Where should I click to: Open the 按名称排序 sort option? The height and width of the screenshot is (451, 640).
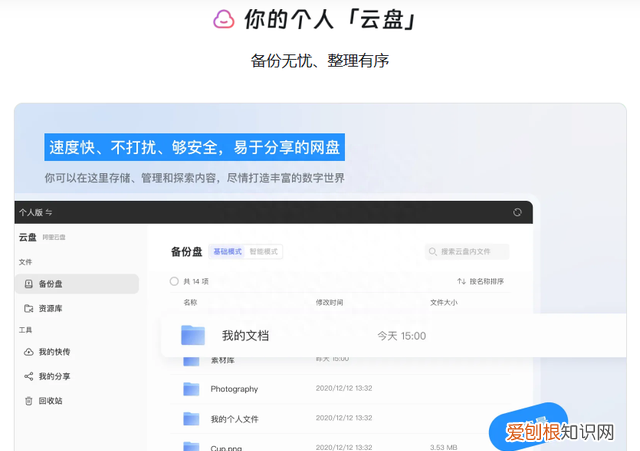tap(480, 281)
